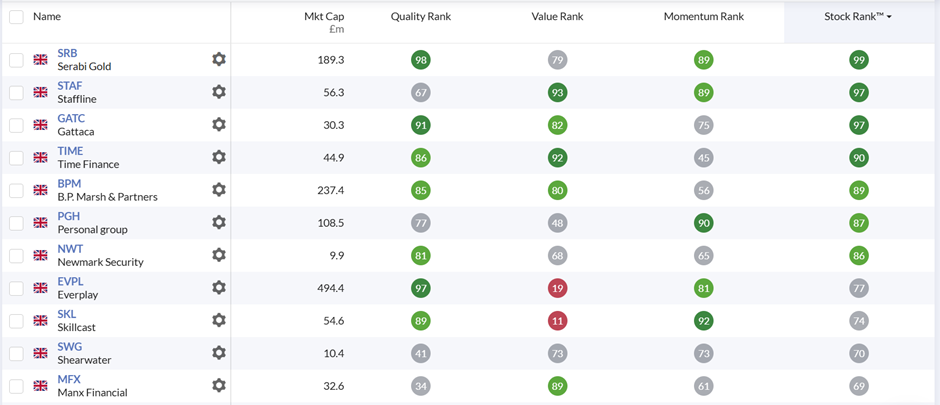Click the UK flag icon beside Manx Financial
This screenshot has width=940, height=405.
point(41,386)
